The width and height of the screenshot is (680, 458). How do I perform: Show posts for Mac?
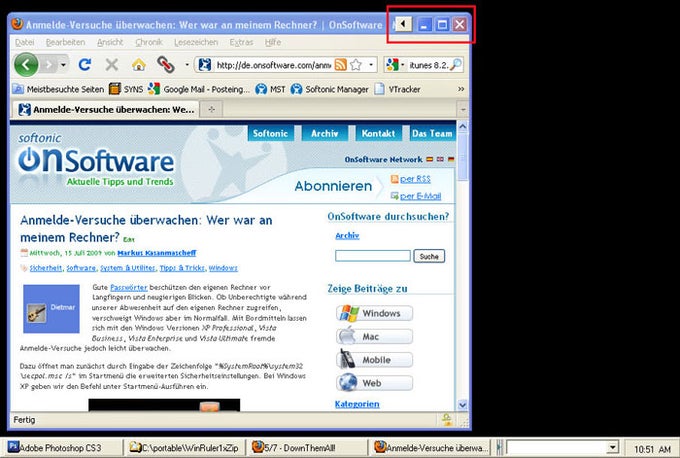[x=374, y=337]
